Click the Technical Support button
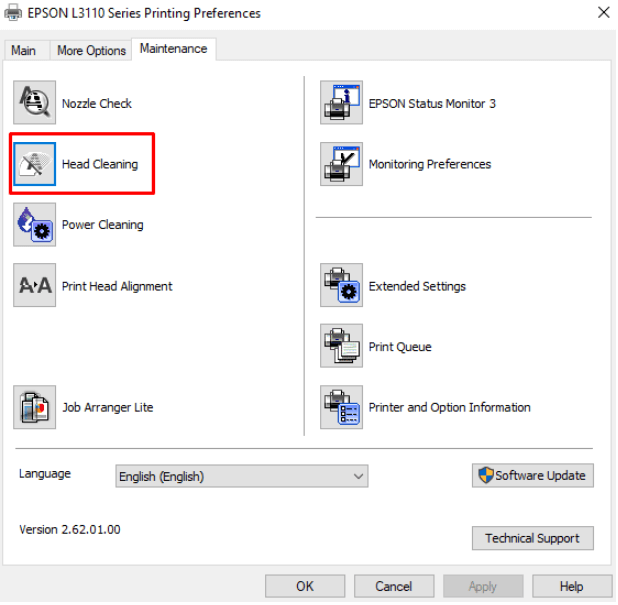618x605 pixels. [x=532, y=538]
